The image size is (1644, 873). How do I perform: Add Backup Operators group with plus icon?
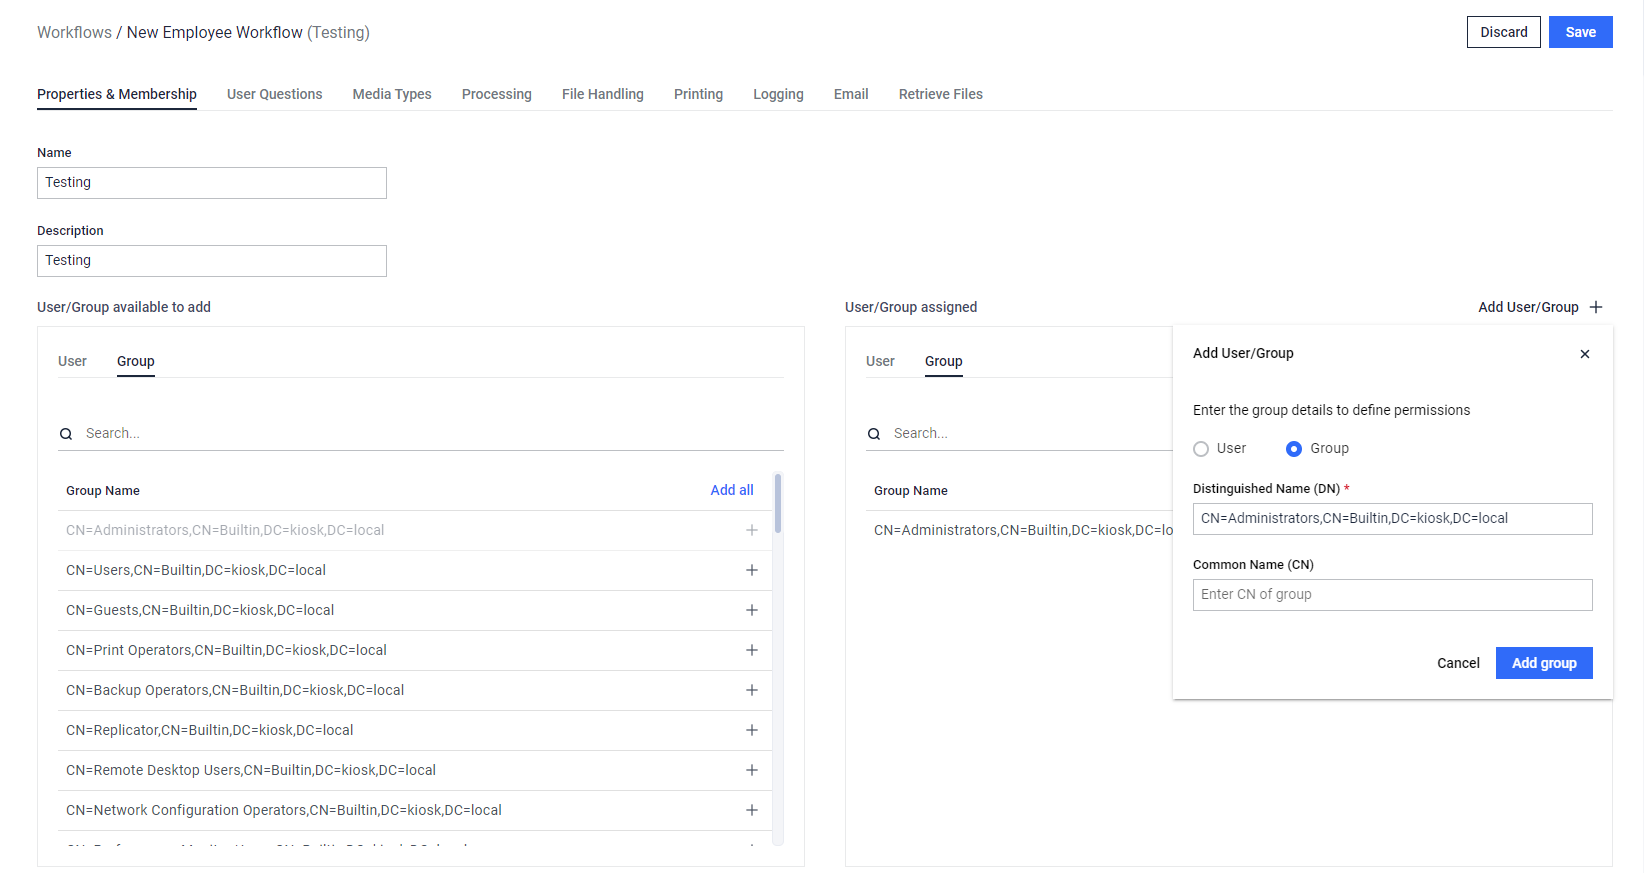(x=752, y=690)
